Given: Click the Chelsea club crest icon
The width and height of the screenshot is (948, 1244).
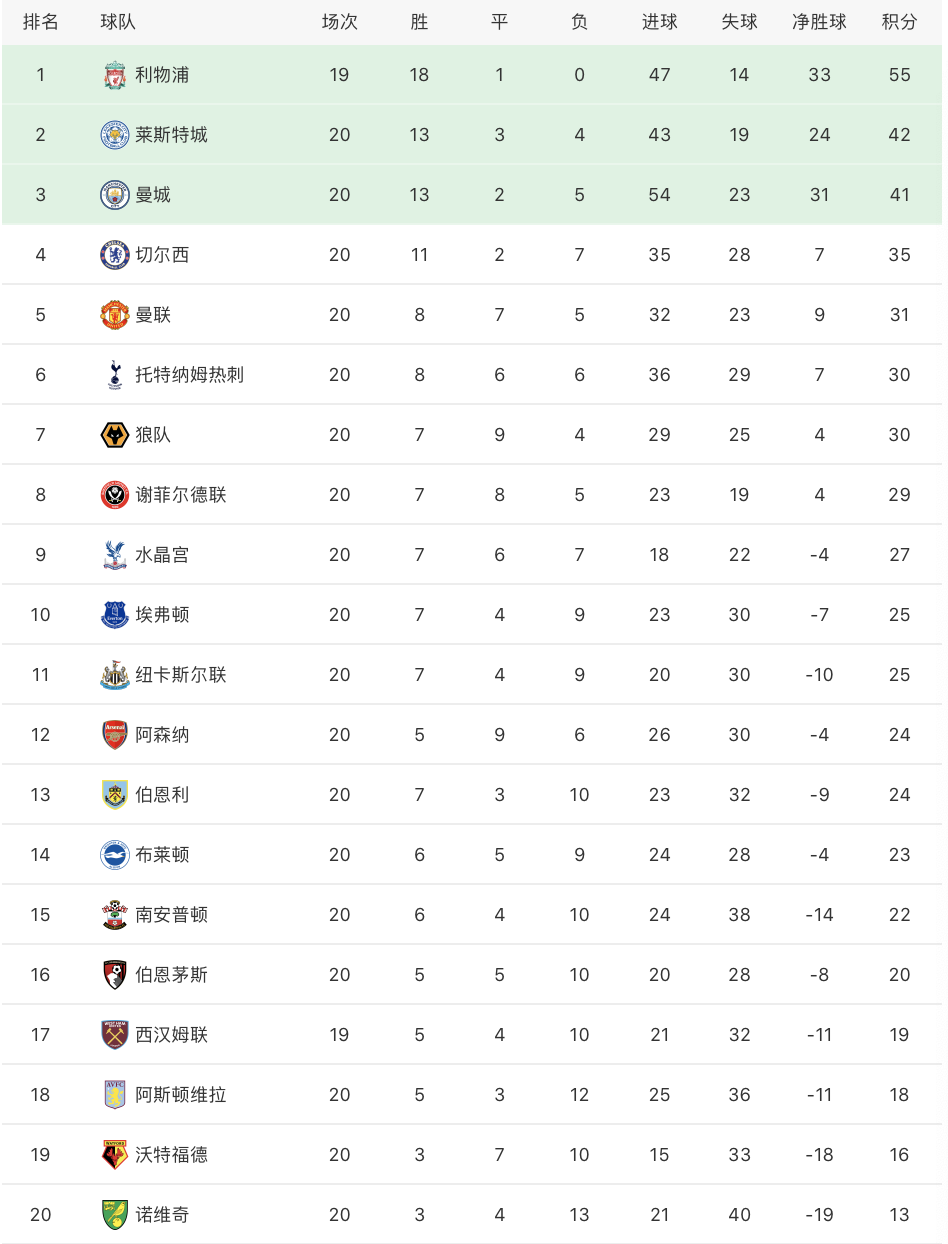Looking at the screenshot, I should (x=115, y=255).
